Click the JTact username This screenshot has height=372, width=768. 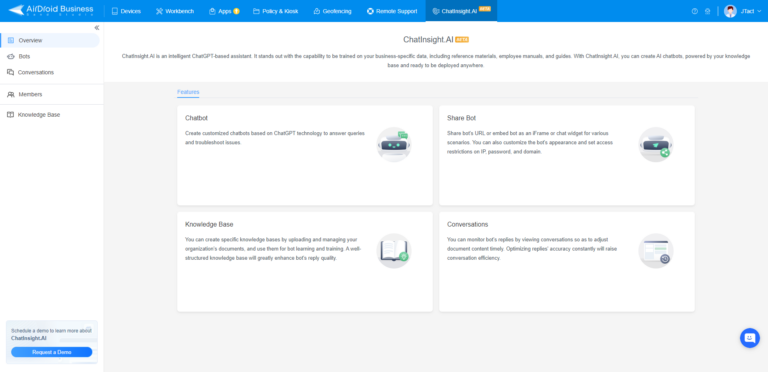(747, 11)
